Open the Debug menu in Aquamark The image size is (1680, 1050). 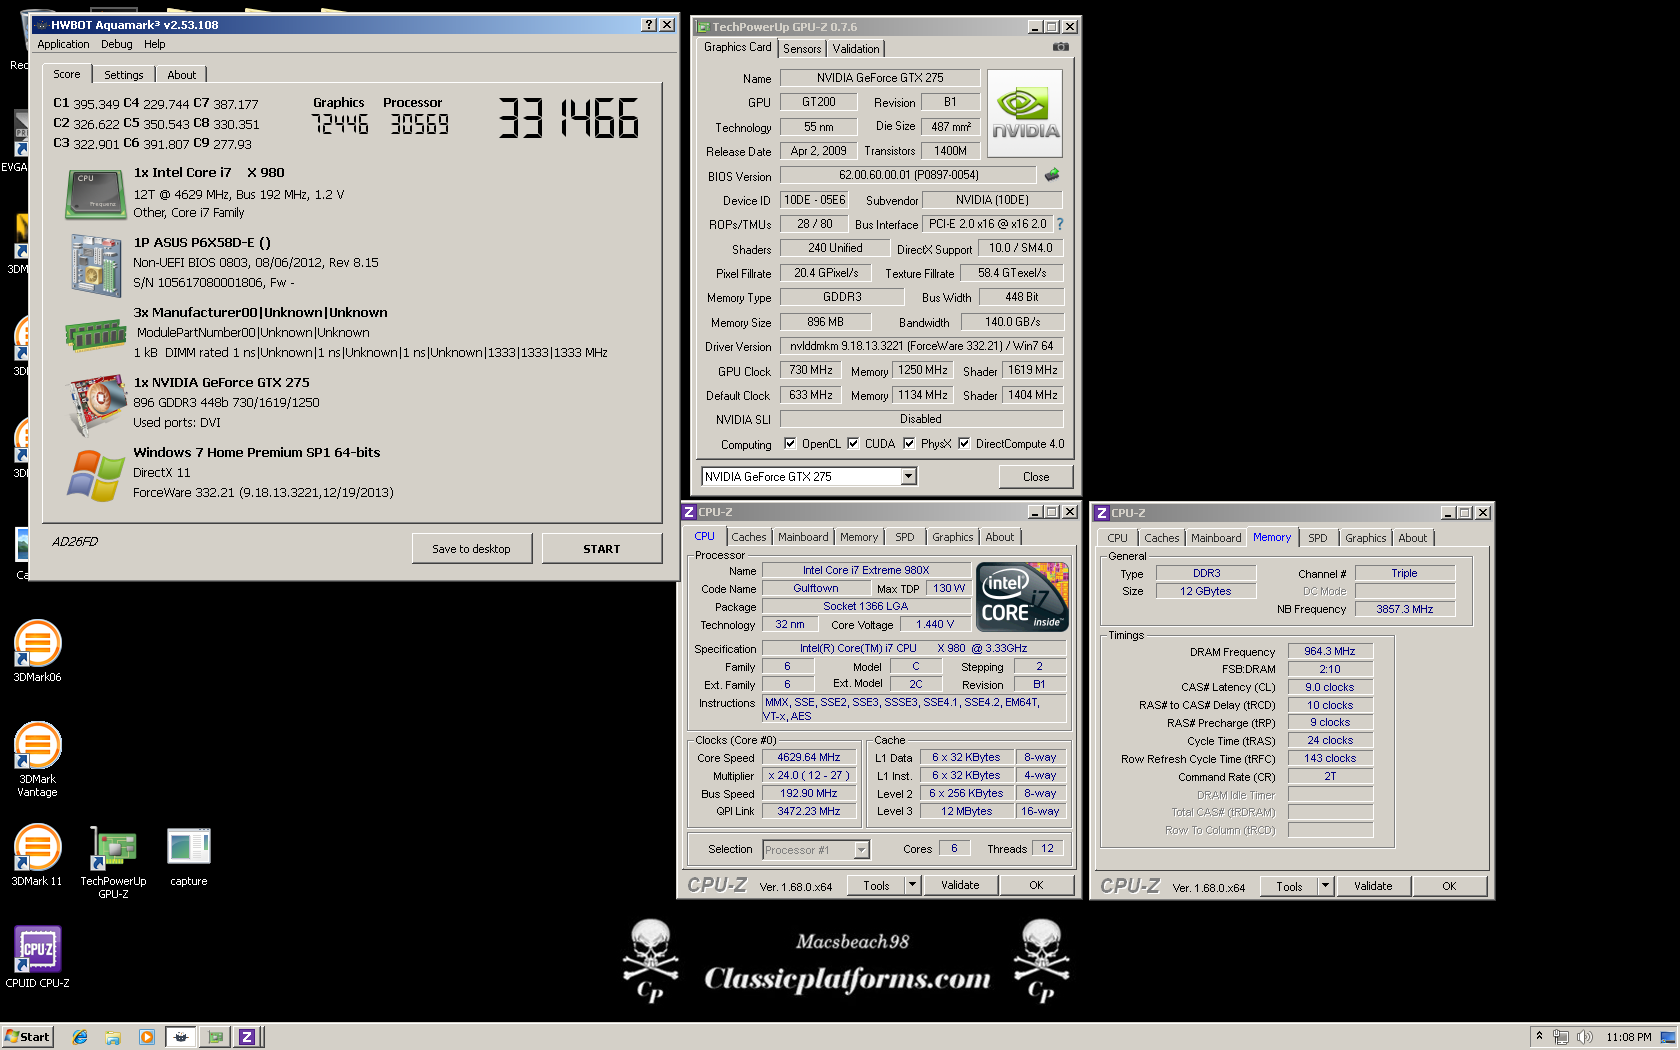116,44
